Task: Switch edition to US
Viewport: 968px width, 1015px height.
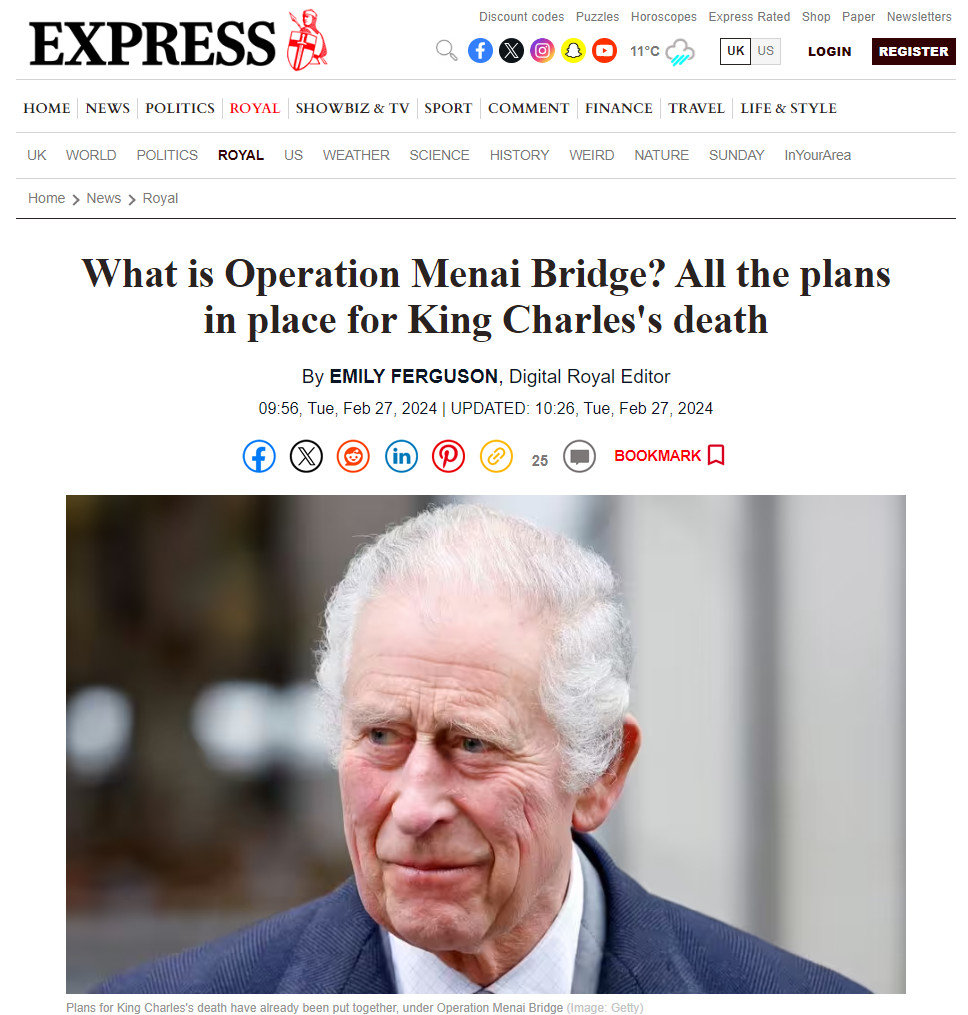Action: click(766, 51)
